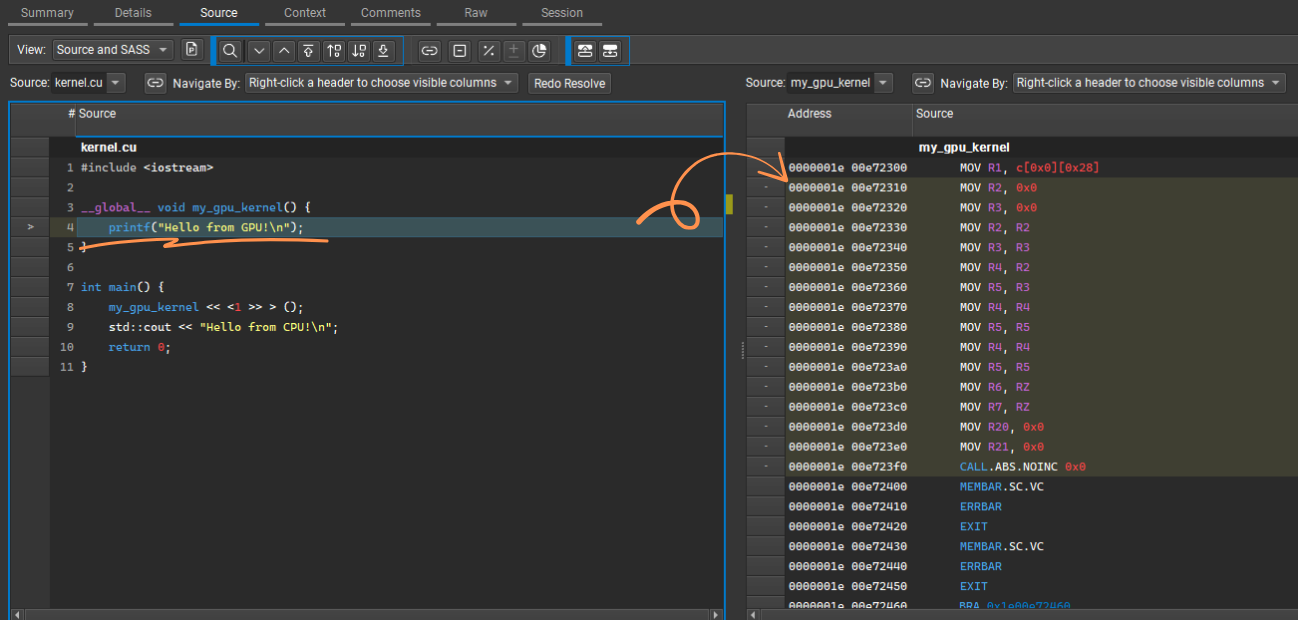1300x620 pixels.
Task: Jump to the highest value line icon
Action: [309, 50]
